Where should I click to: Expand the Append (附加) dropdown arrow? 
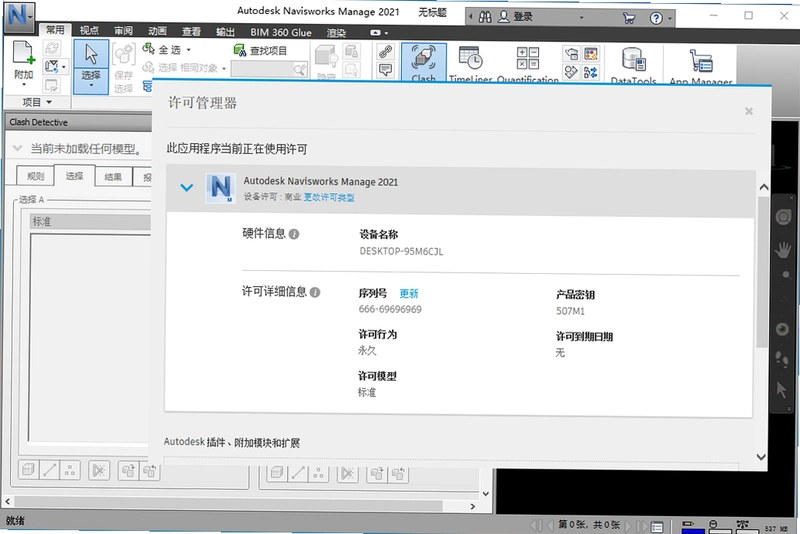coord(23,85)
